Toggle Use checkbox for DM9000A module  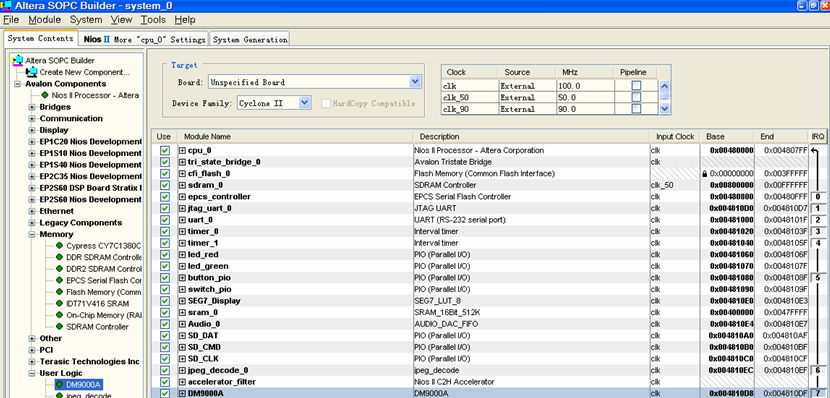click(x=165, y=393)
